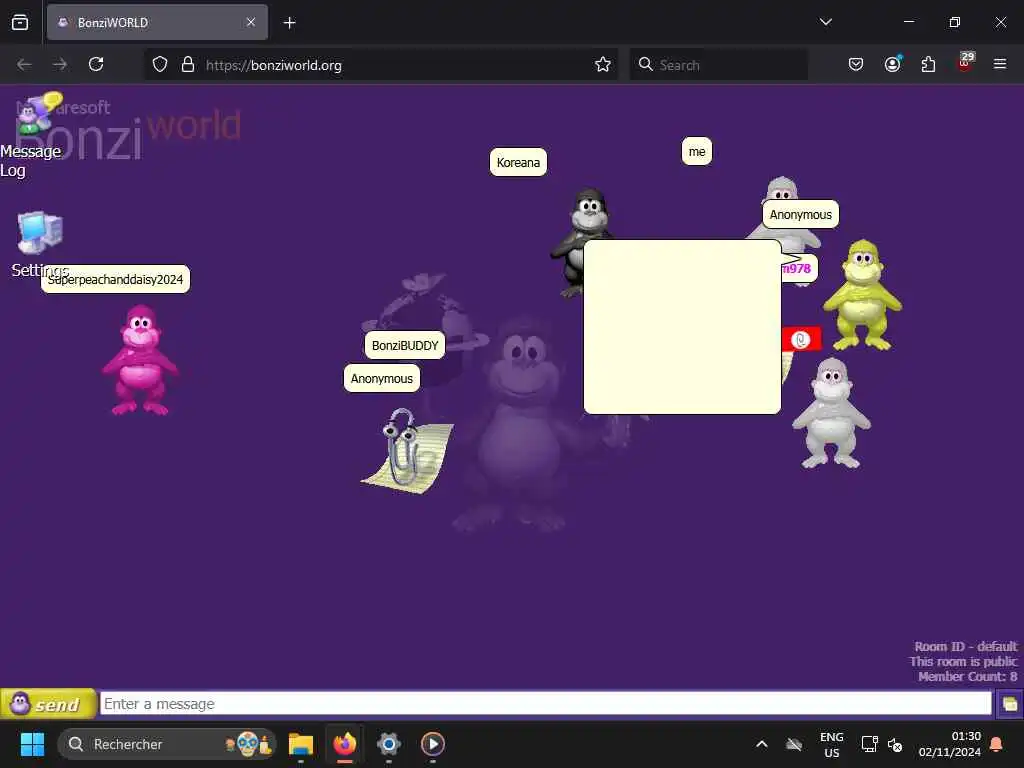This screenshot has width=1024, height=768.
Task: Click the 'me' name tag
Action: pyautogui.click(x=697, y=152)
